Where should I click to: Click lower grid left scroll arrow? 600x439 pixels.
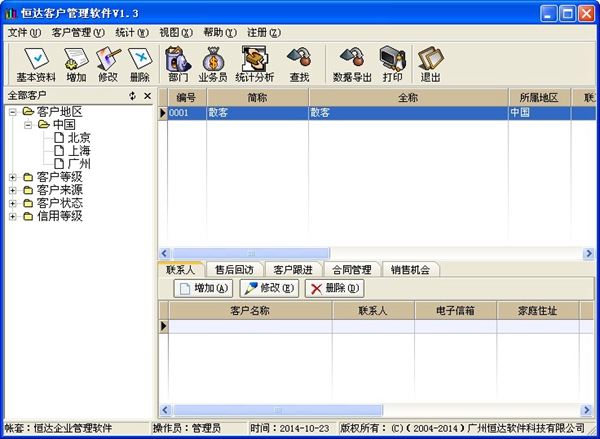[165, 410]
